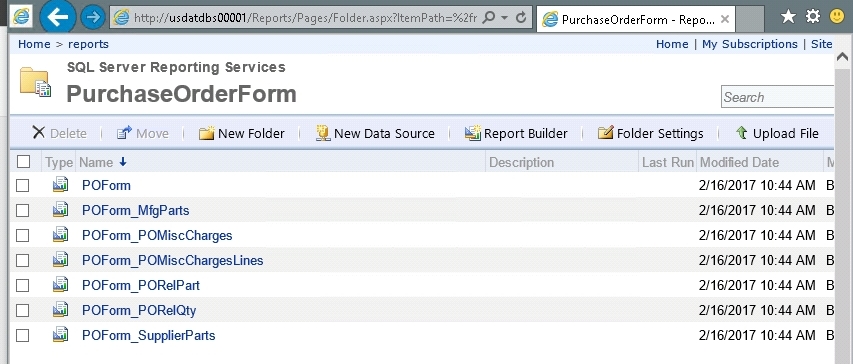The image size is (853, 364).
Task: Click New Data Source toolbar button
Action: [375, 133]
